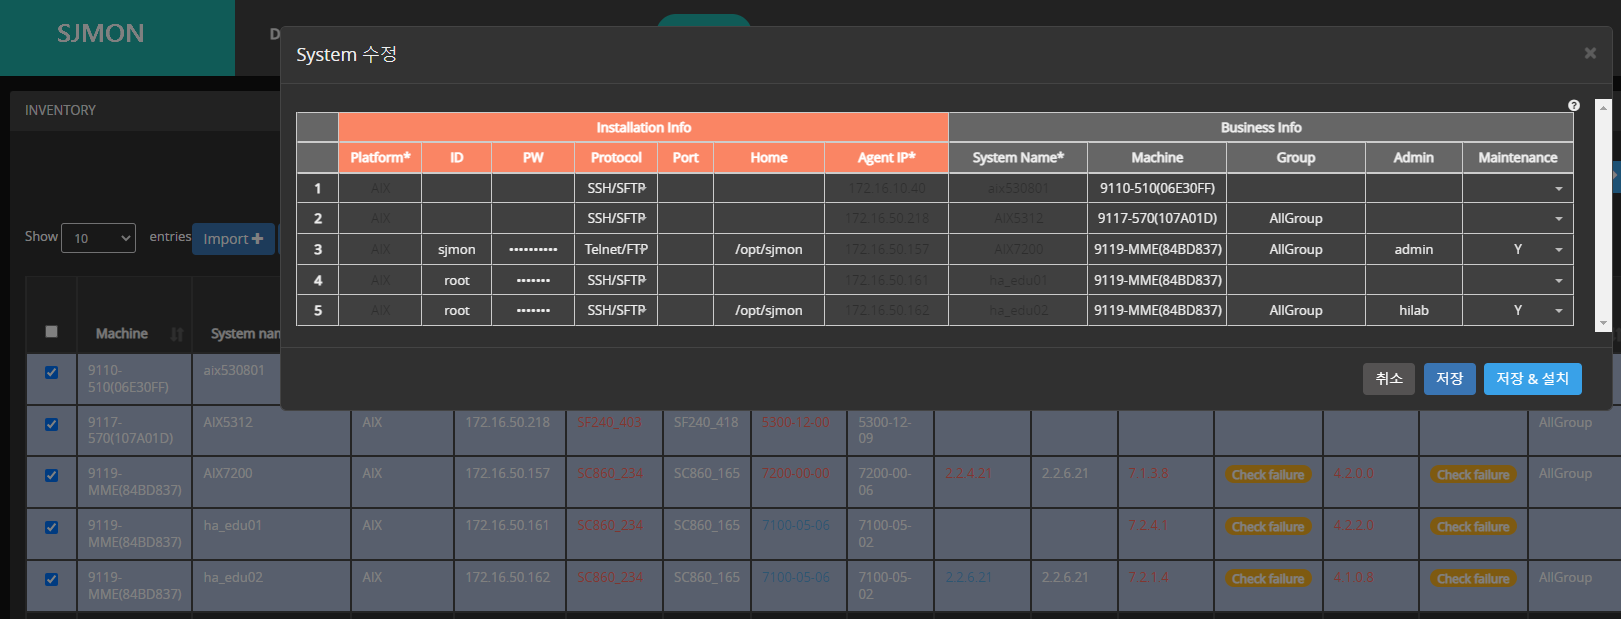
Task: Open the Show entries count dropdown
Action: (98, 238)
